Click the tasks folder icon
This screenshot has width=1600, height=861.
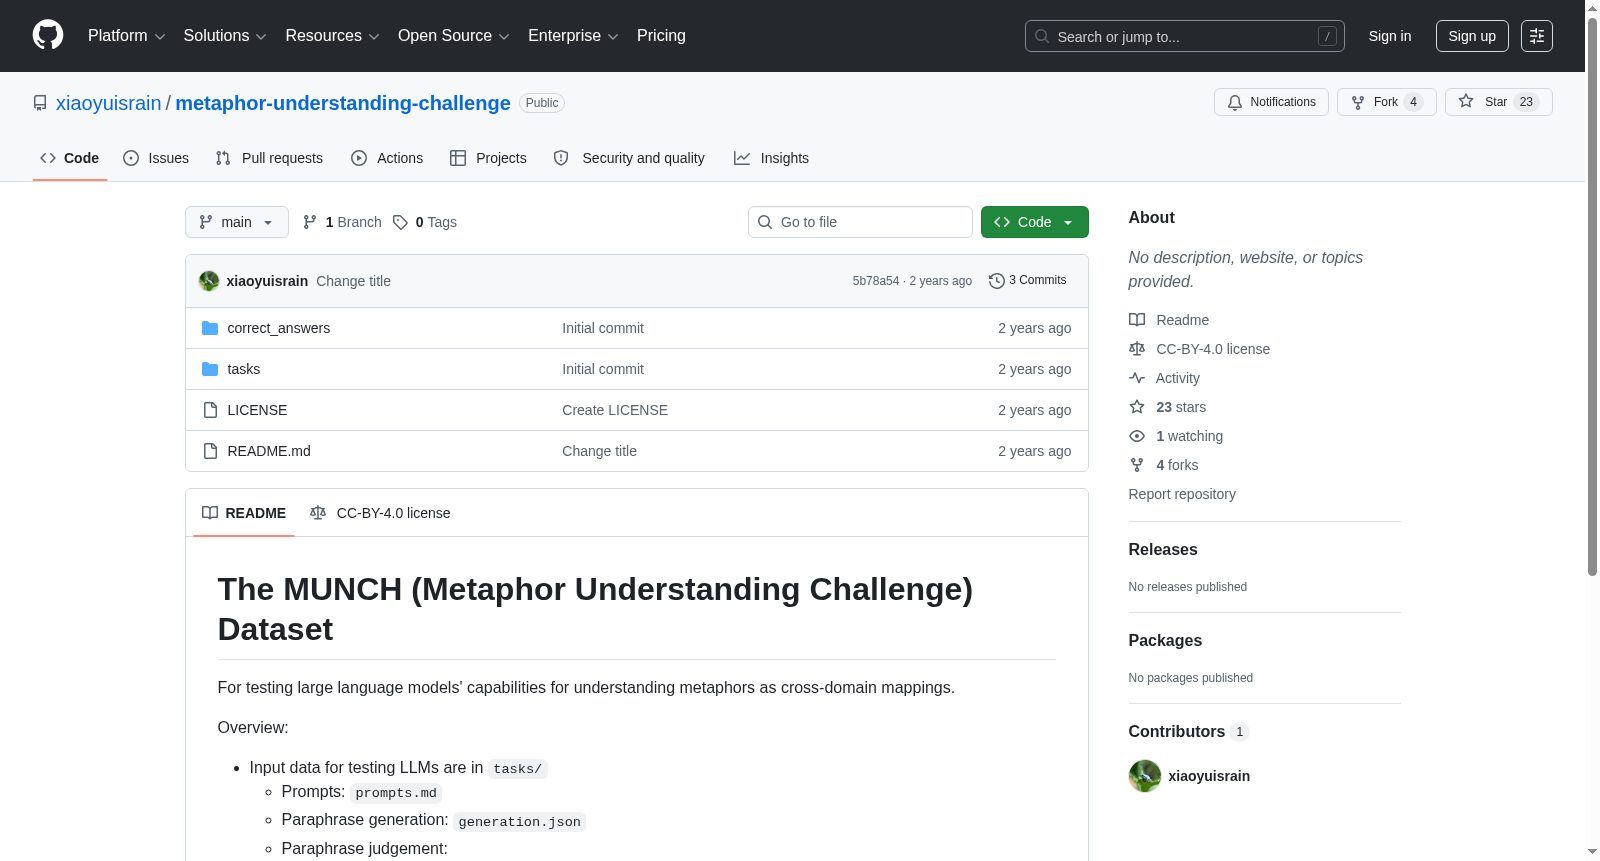tap(210, 369)
